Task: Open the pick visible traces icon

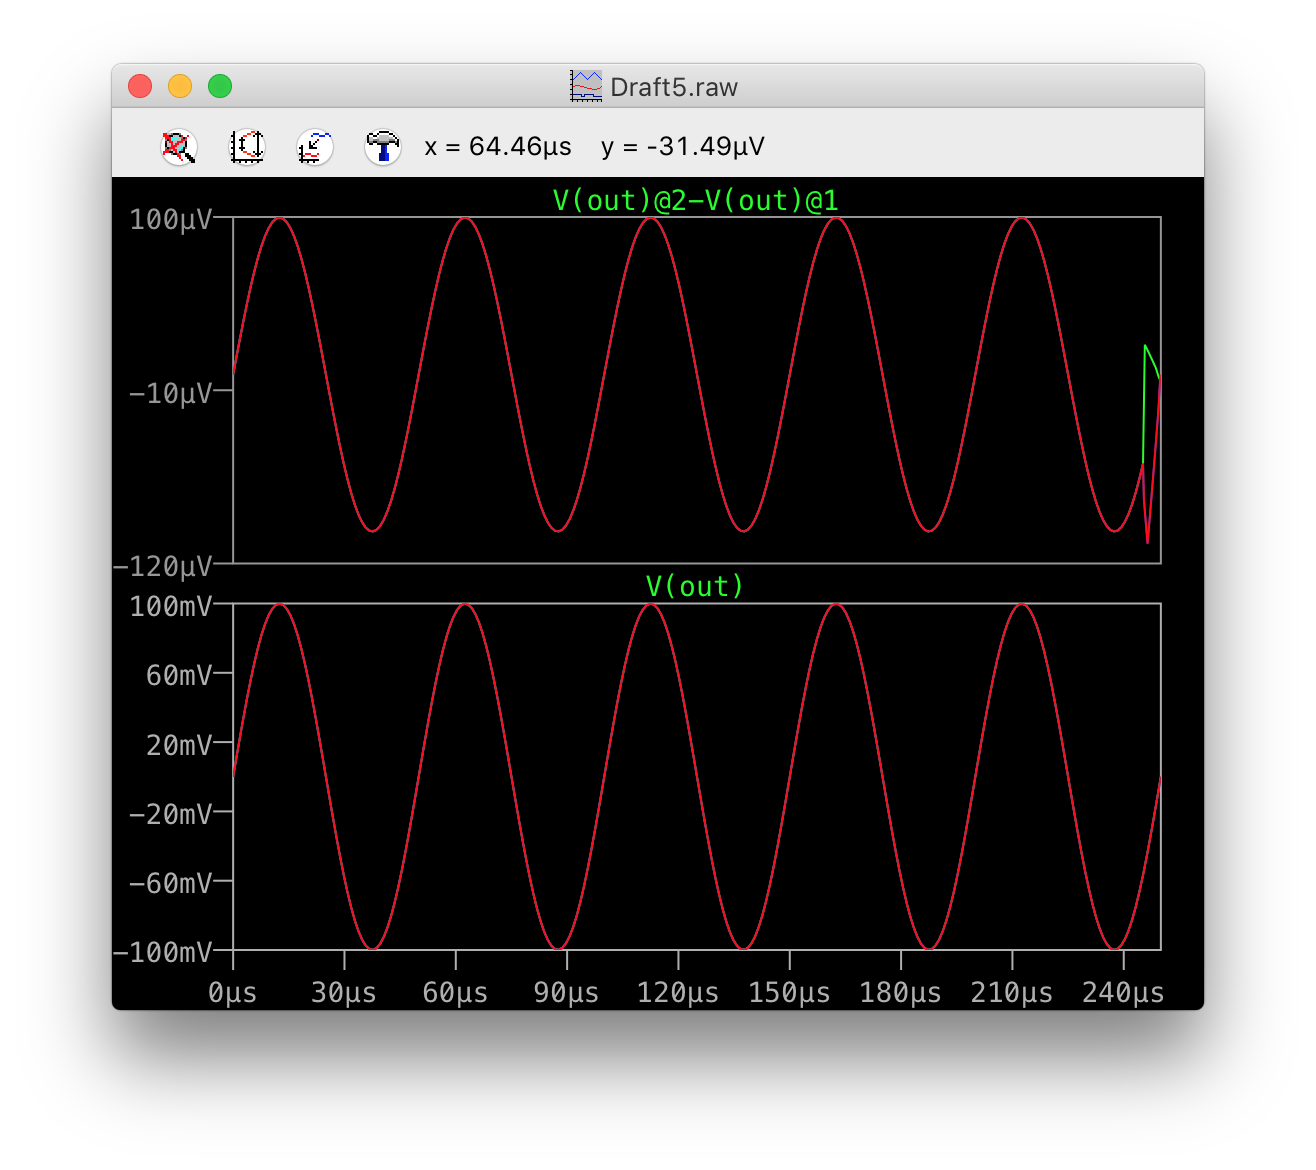Action: pyautogui.click(x=315, y=147)
